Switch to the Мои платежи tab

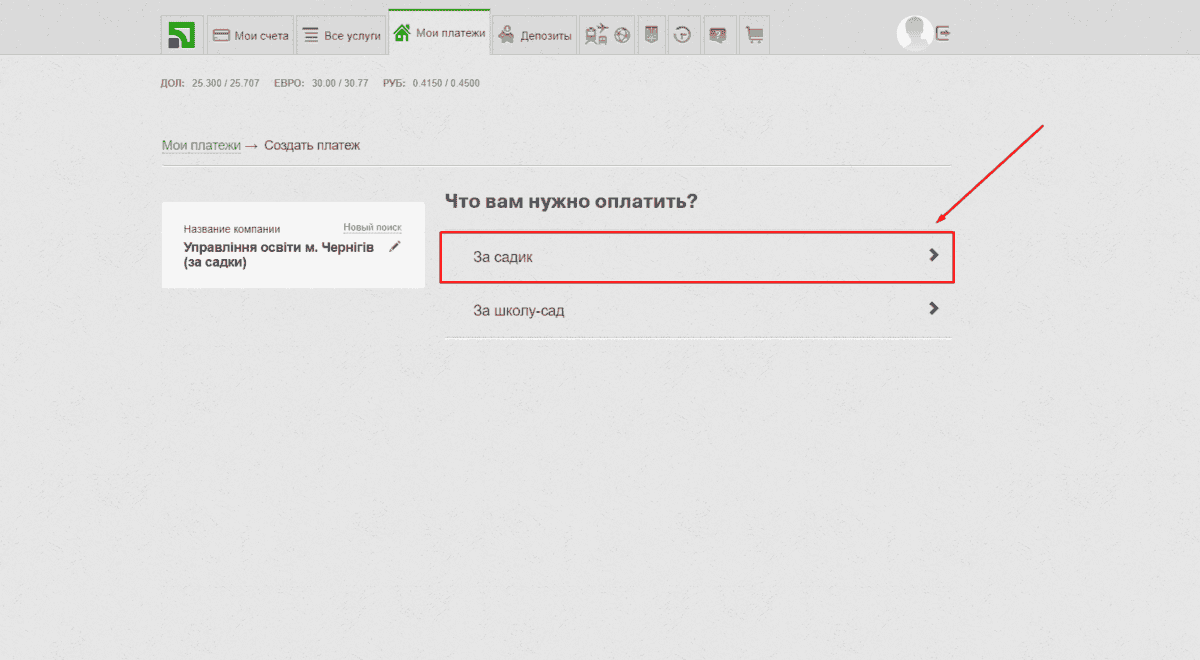[x=439, y=33]
